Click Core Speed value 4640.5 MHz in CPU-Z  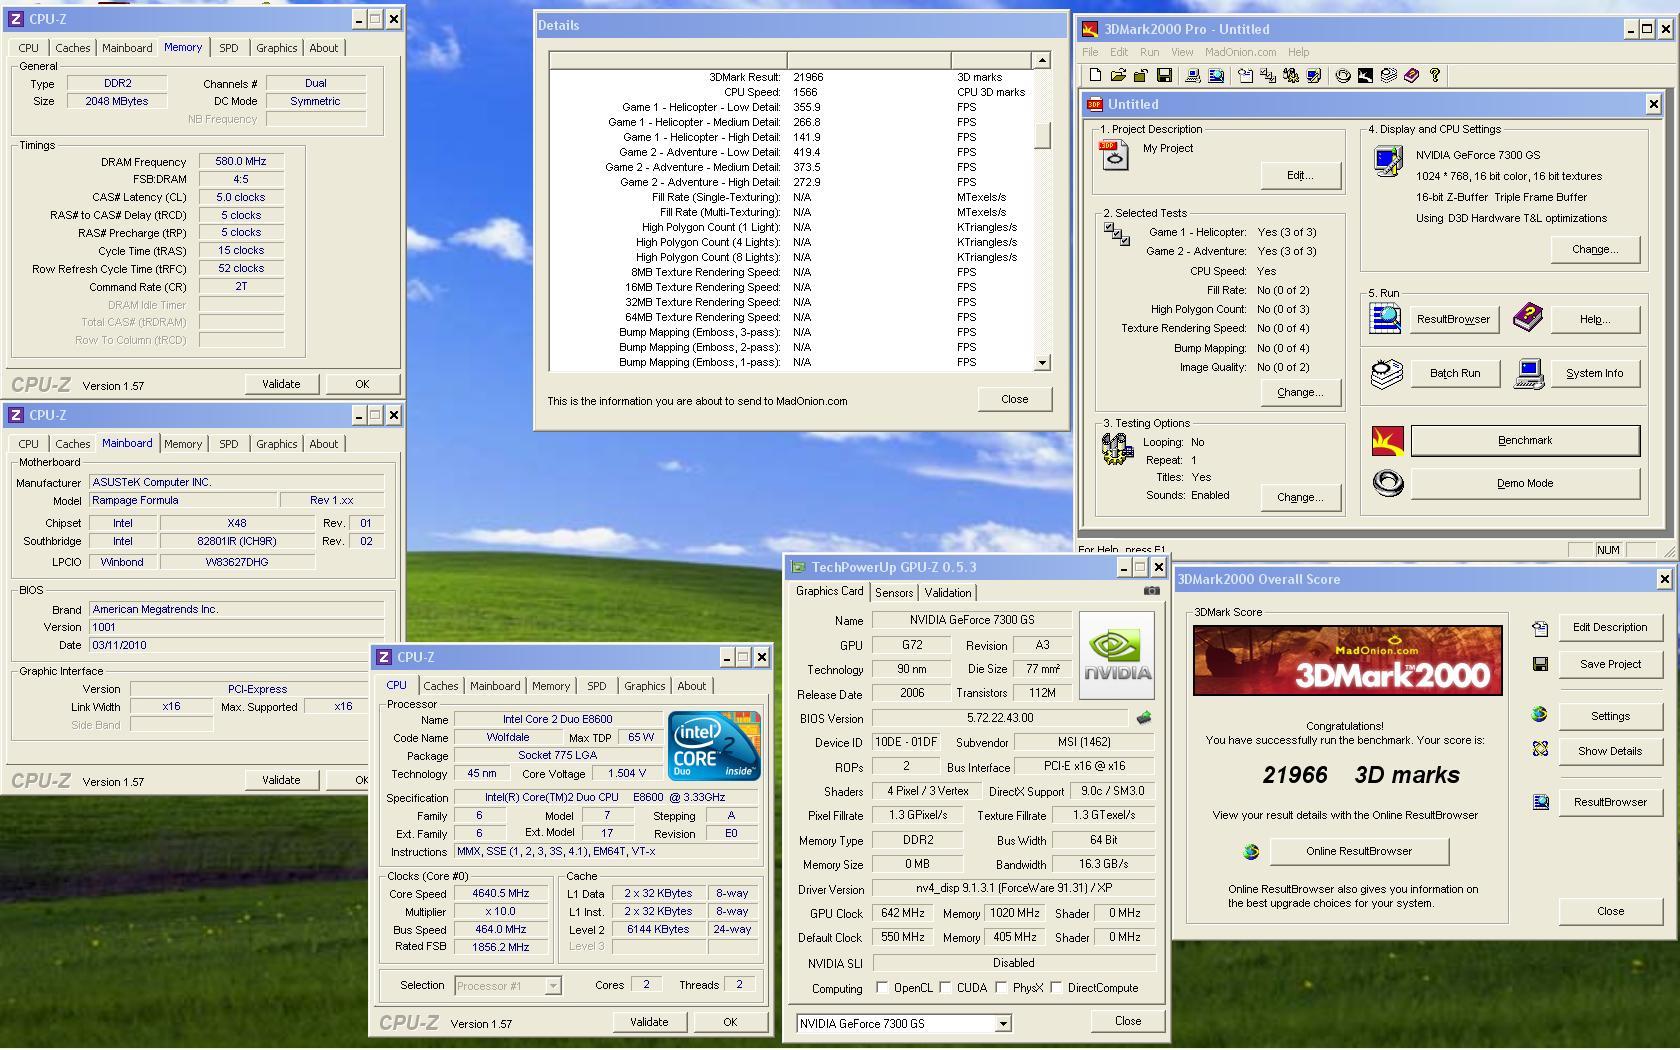(x=500, y=894)
